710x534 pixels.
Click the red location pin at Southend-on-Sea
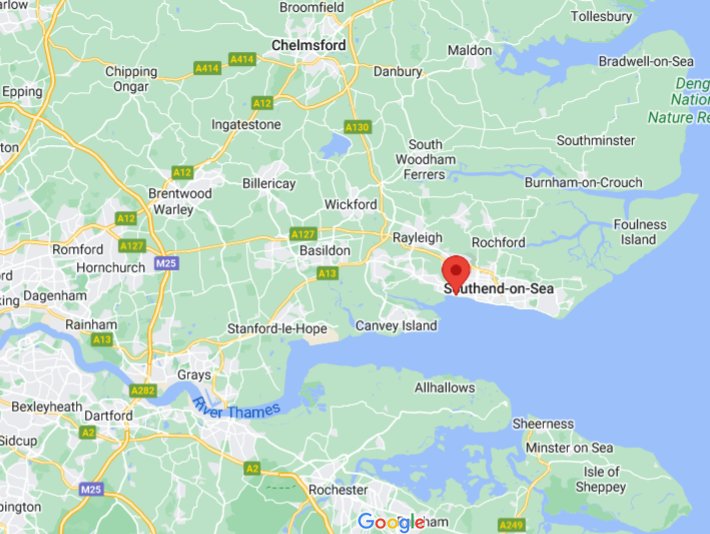click(x=456, y=274)
